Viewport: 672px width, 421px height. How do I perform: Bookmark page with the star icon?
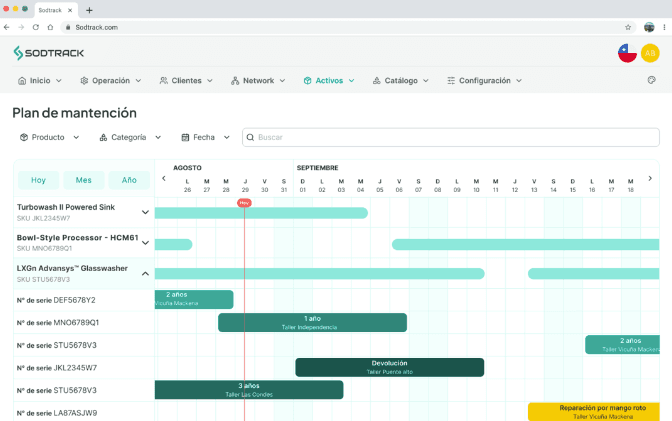coord(628,27)
